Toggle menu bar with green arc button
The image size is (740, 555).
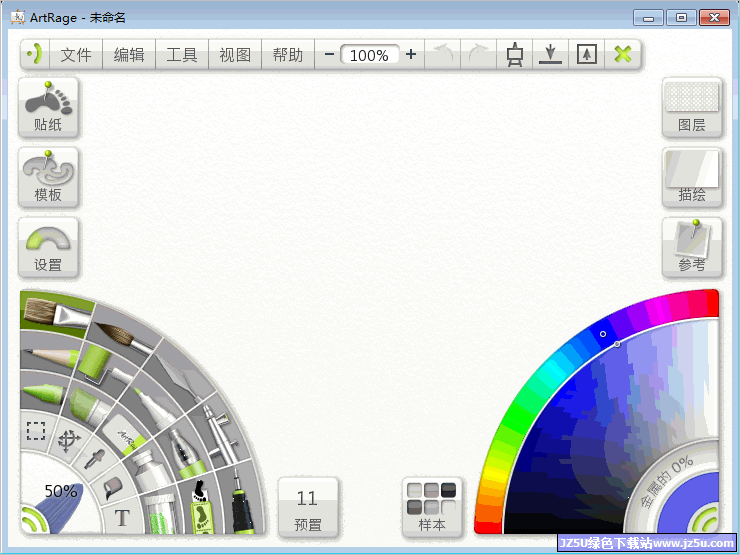pos(35,55)
